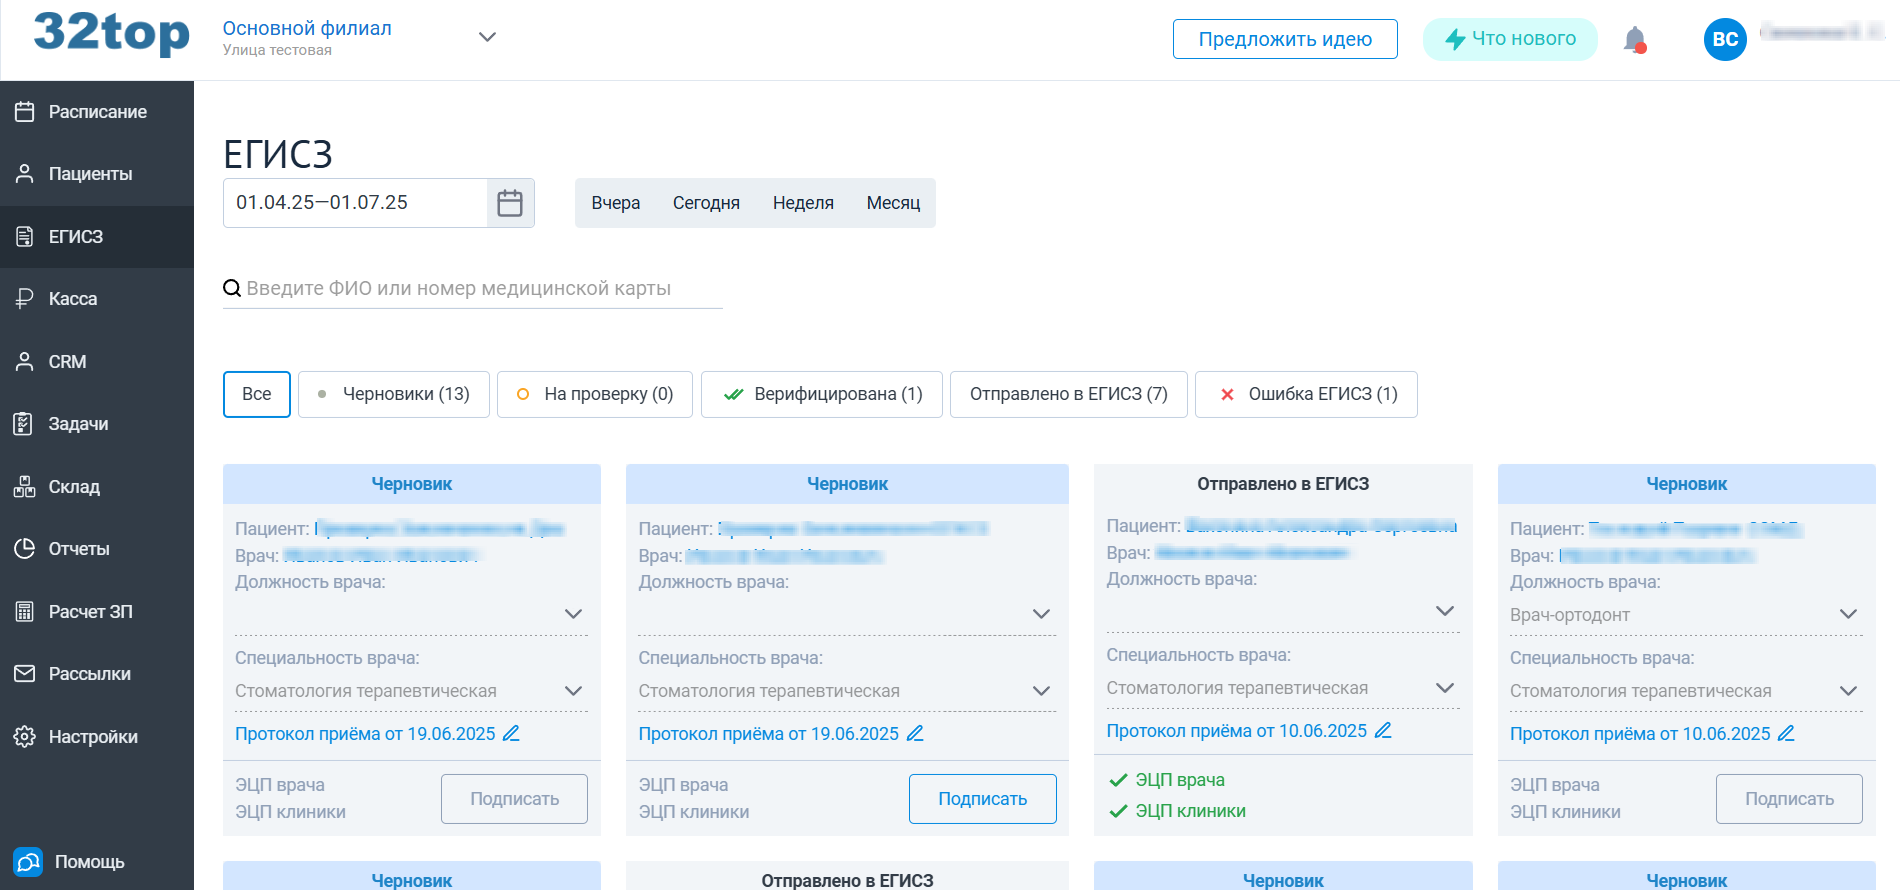
Task: Click the Настройки gear icon
Action: tap(25, 736)
